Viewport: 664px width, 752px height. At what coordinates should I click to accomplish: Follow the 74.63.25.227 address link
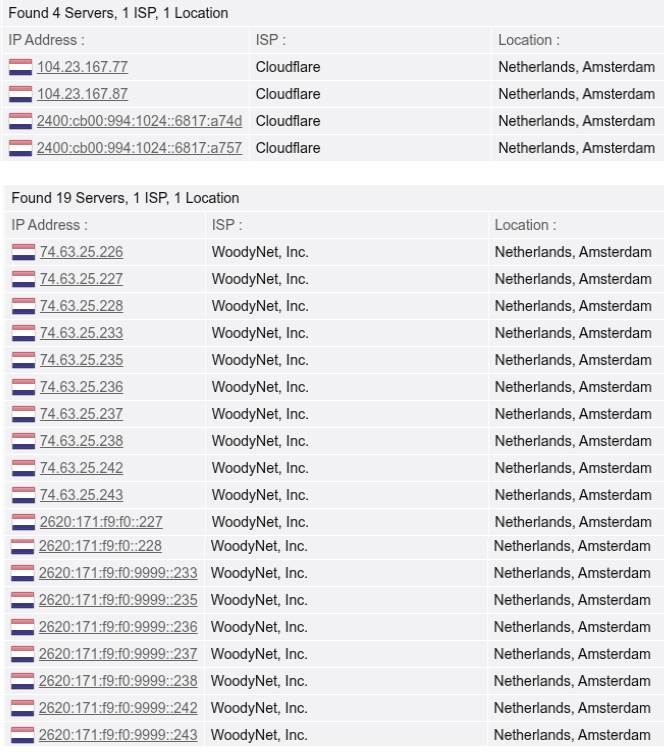pos(82,279)
